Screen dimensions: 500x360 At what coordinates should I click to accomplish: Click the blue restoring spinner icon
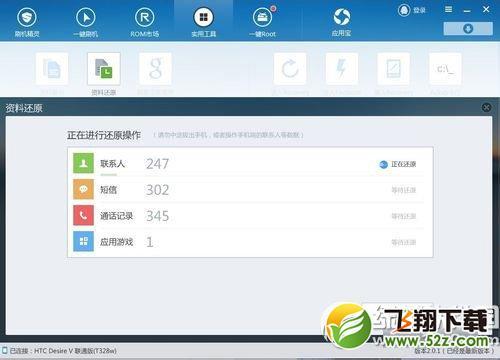point(384,164)
